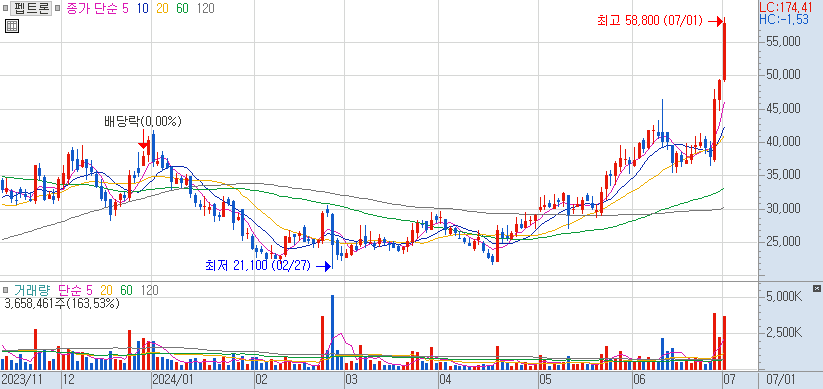Viewport: 823px width, 389px height.
Task: Select the green 60-day volume average label
Action: click(126, 290)
